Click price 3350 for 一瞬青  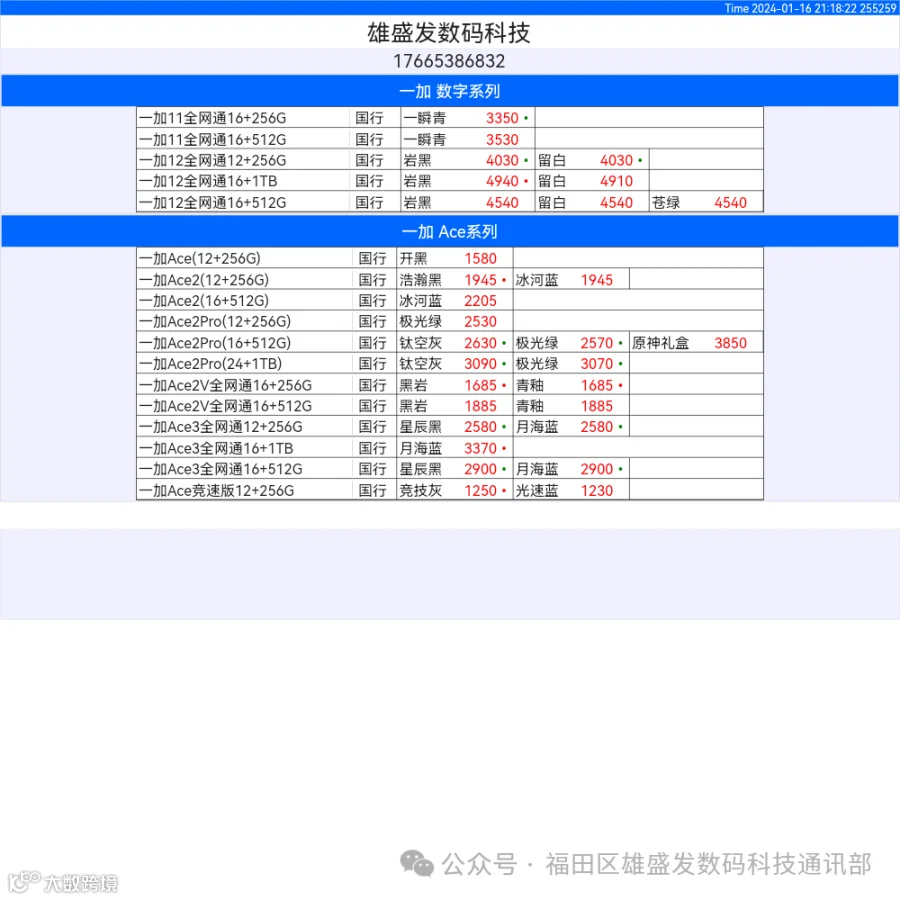point(502,118)
